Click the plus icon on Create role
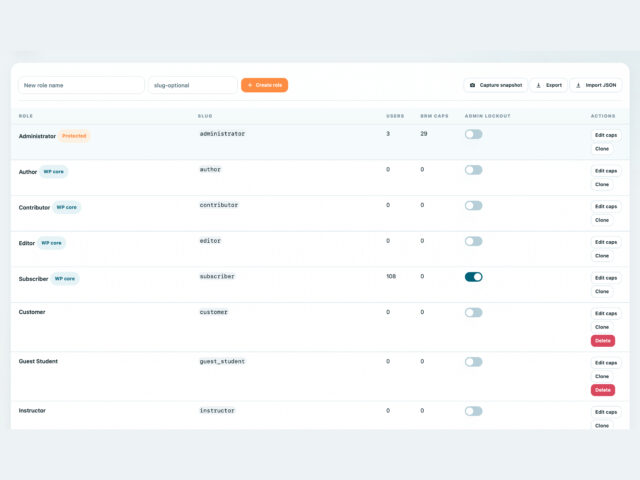Viewport: 640px width, 480px height. [x=250, y=85]
